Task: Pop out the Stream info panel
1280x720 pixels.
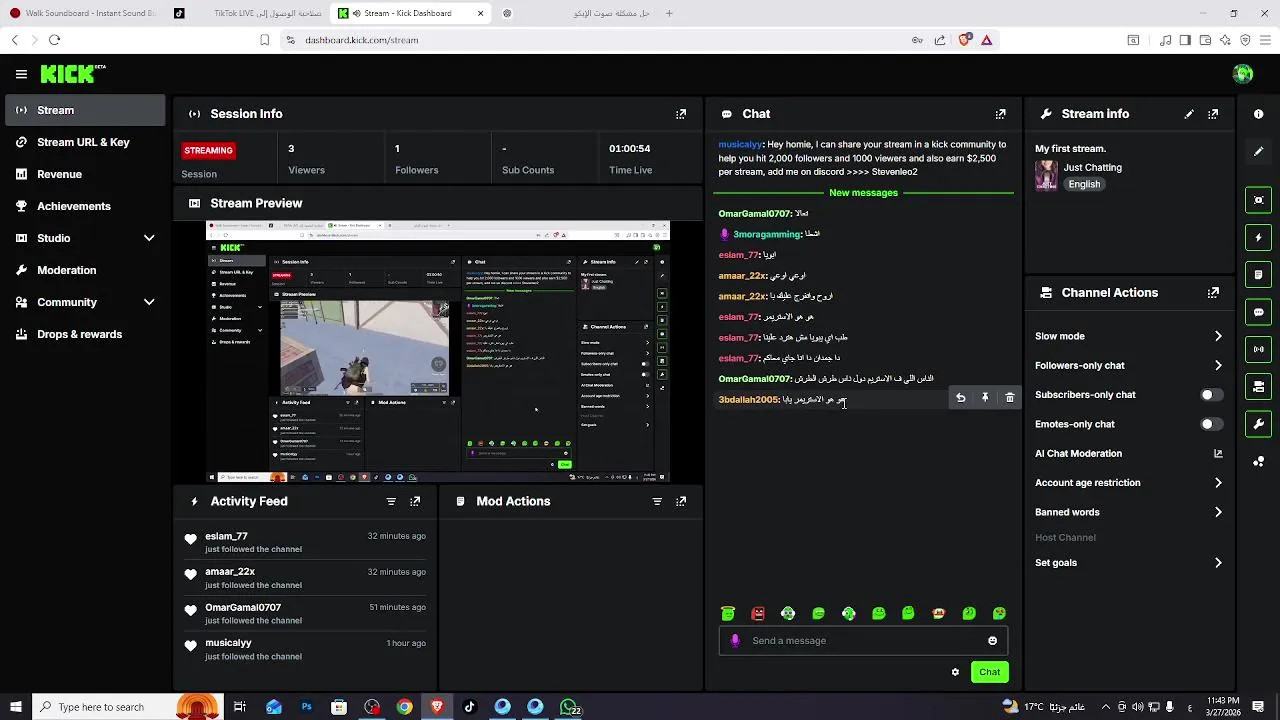Action: [1213, 114]
